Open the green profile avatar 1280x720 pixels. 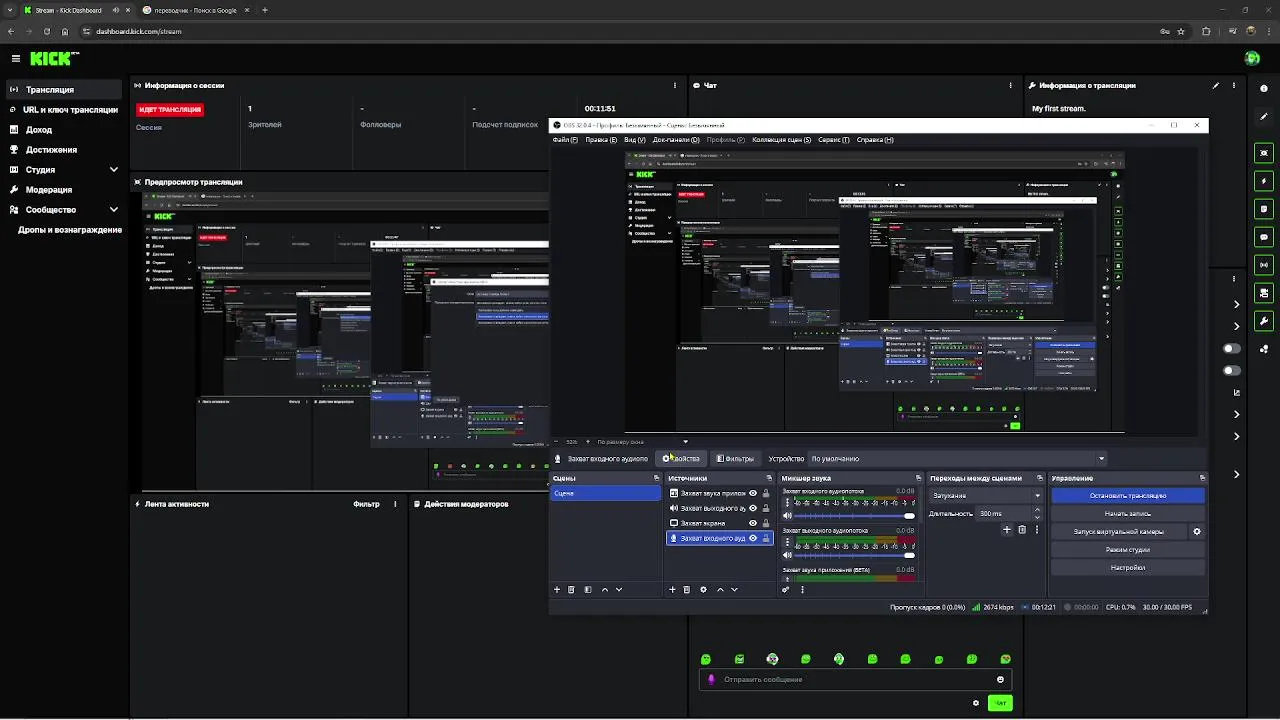tap(1252, 59)
